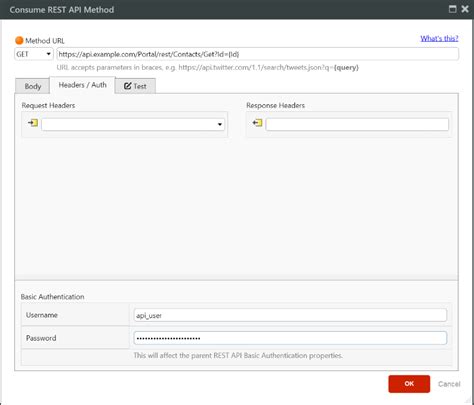Select the Headers / Auth tab

click(82, 85)
